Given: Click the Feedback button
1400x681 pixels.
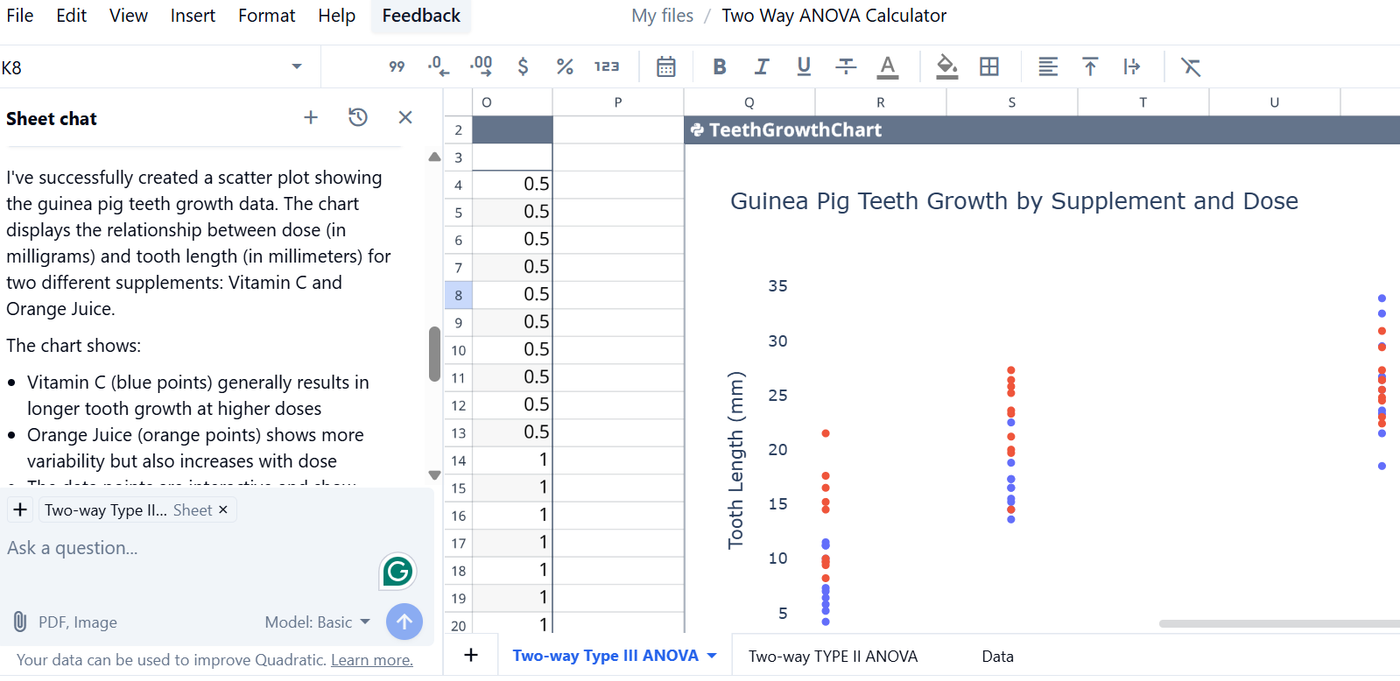Looking at the screenshot, I should point(421,16).
